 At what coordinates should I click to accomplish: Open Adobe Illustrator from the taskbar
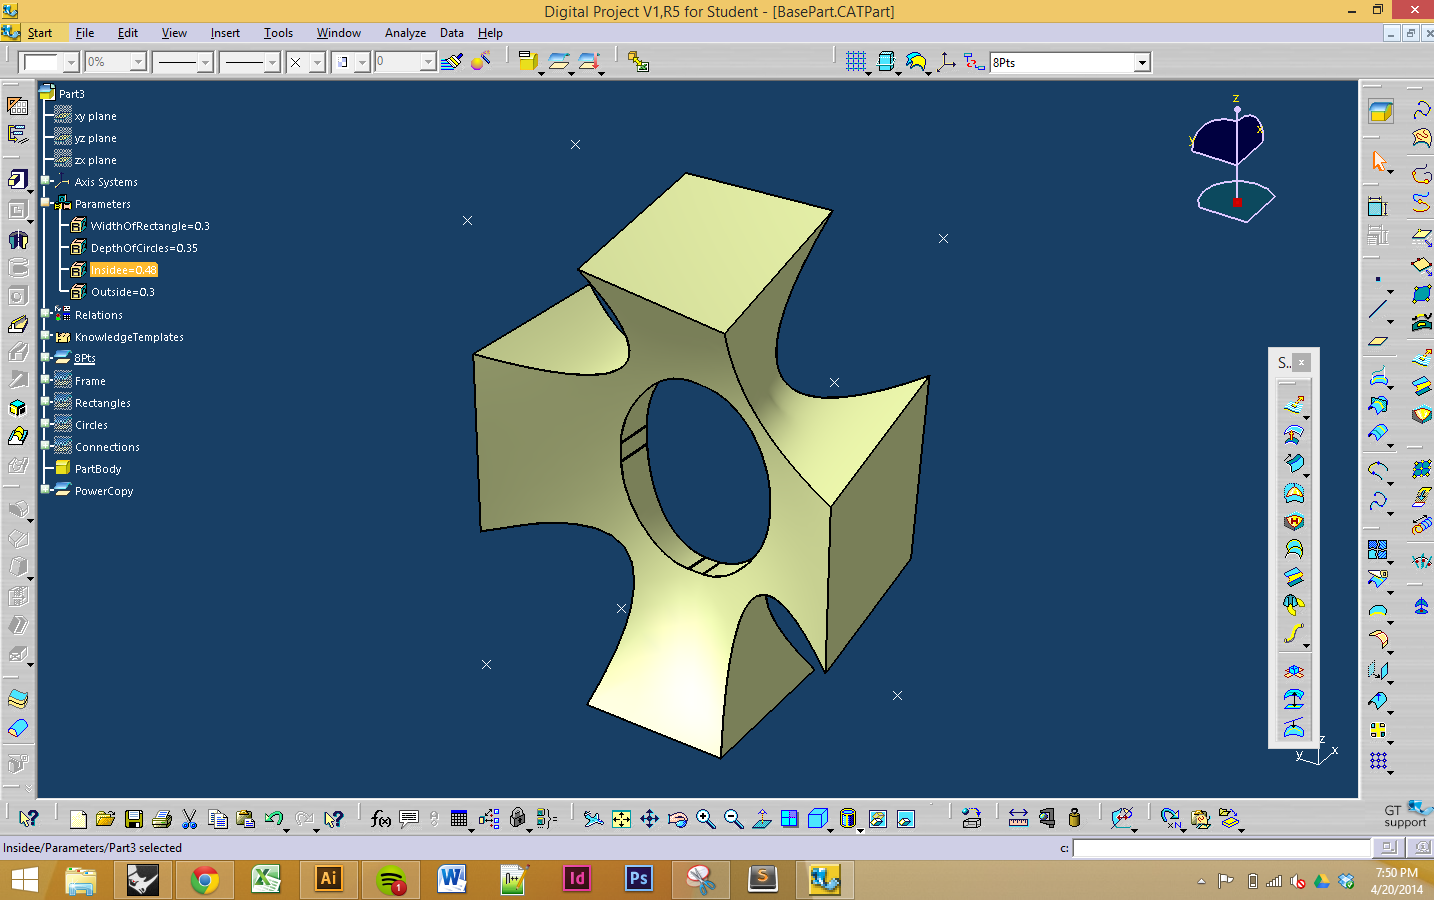tap(328, 879)
